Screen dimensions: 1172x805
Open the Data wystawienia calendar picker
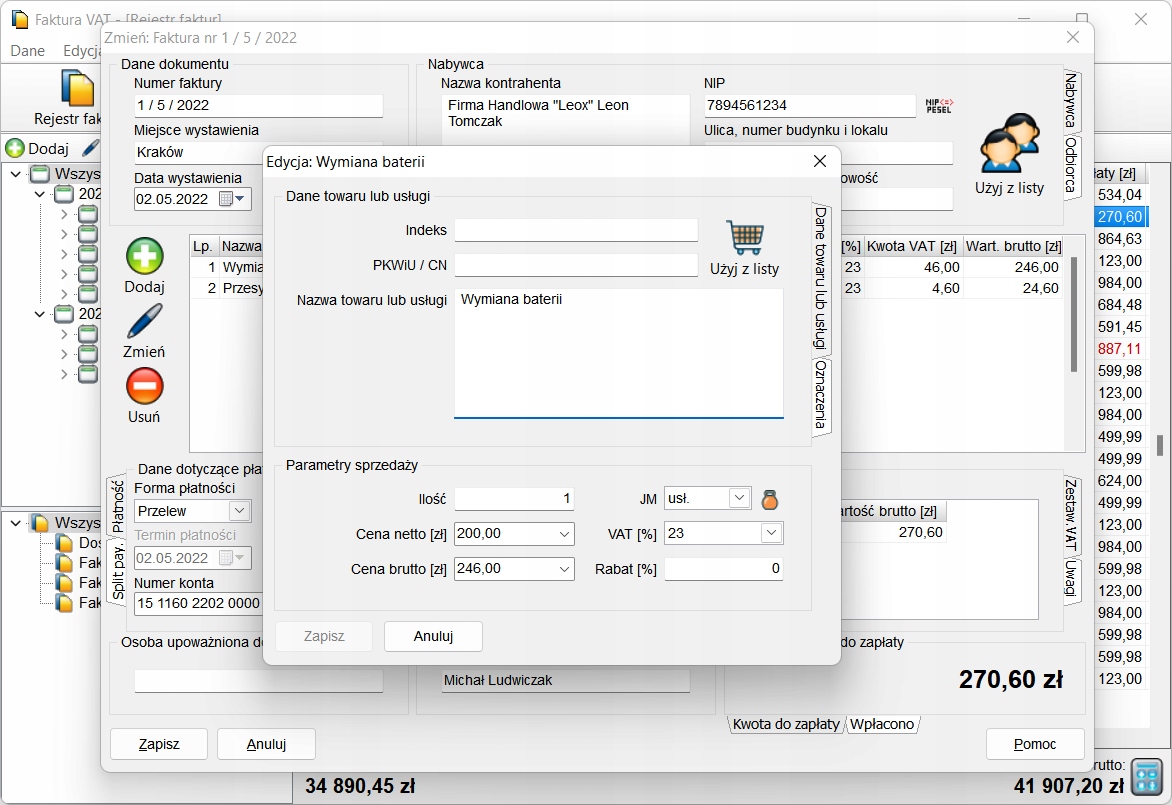[232, 199]
